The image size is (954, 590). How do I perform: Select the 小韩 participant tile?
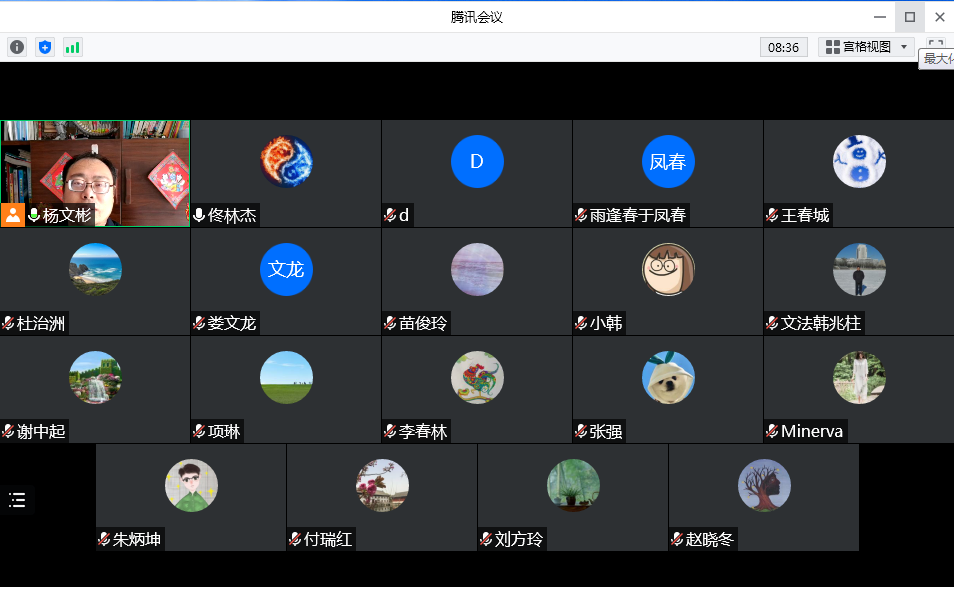(x=667, y=281)
